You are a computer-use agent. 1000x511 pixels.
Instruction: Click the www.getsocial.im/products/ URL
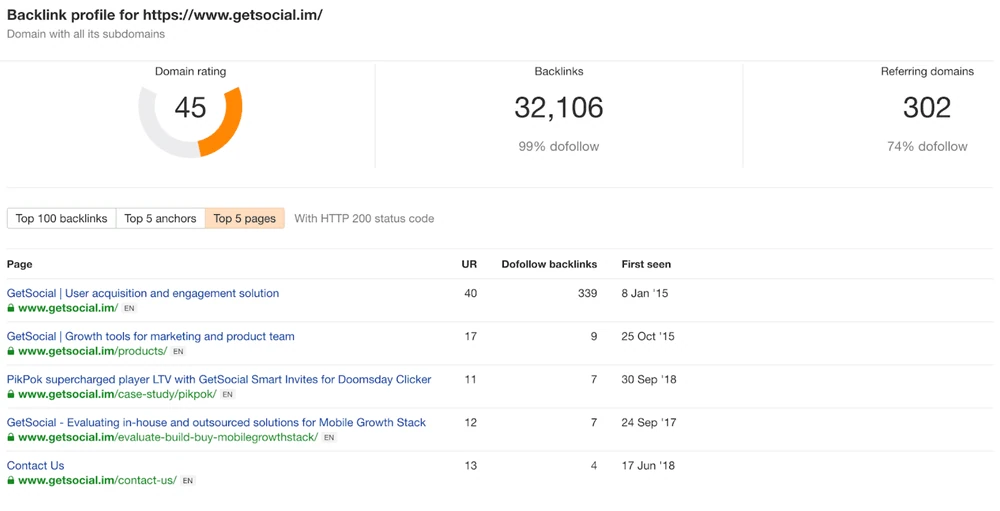pyautogui.click(x=92, y=352)
